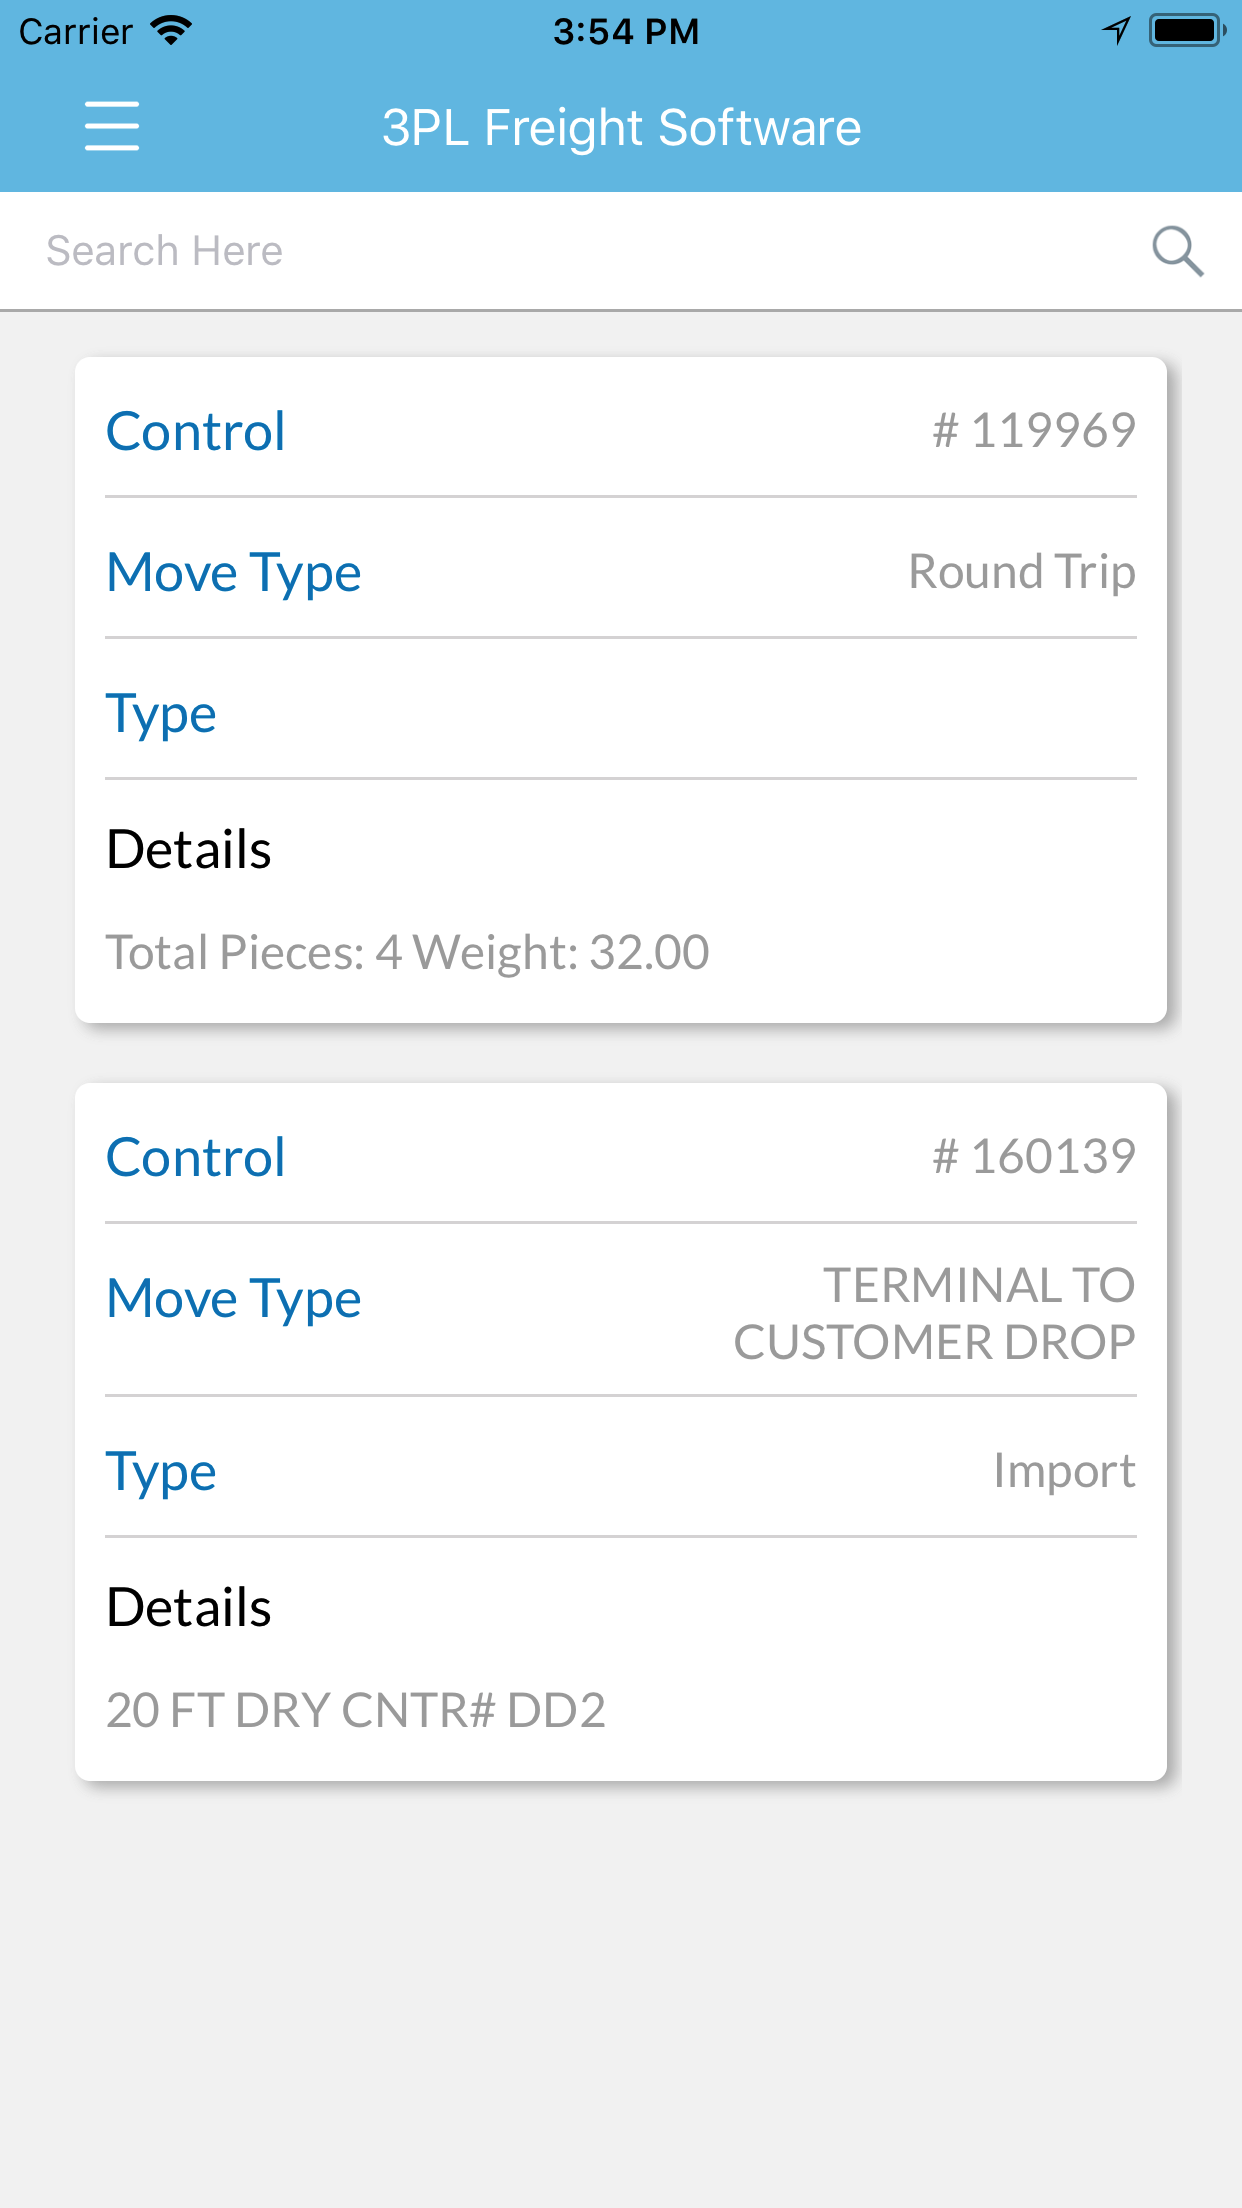
Task: Click the Search Here input field
Action: 580,251
